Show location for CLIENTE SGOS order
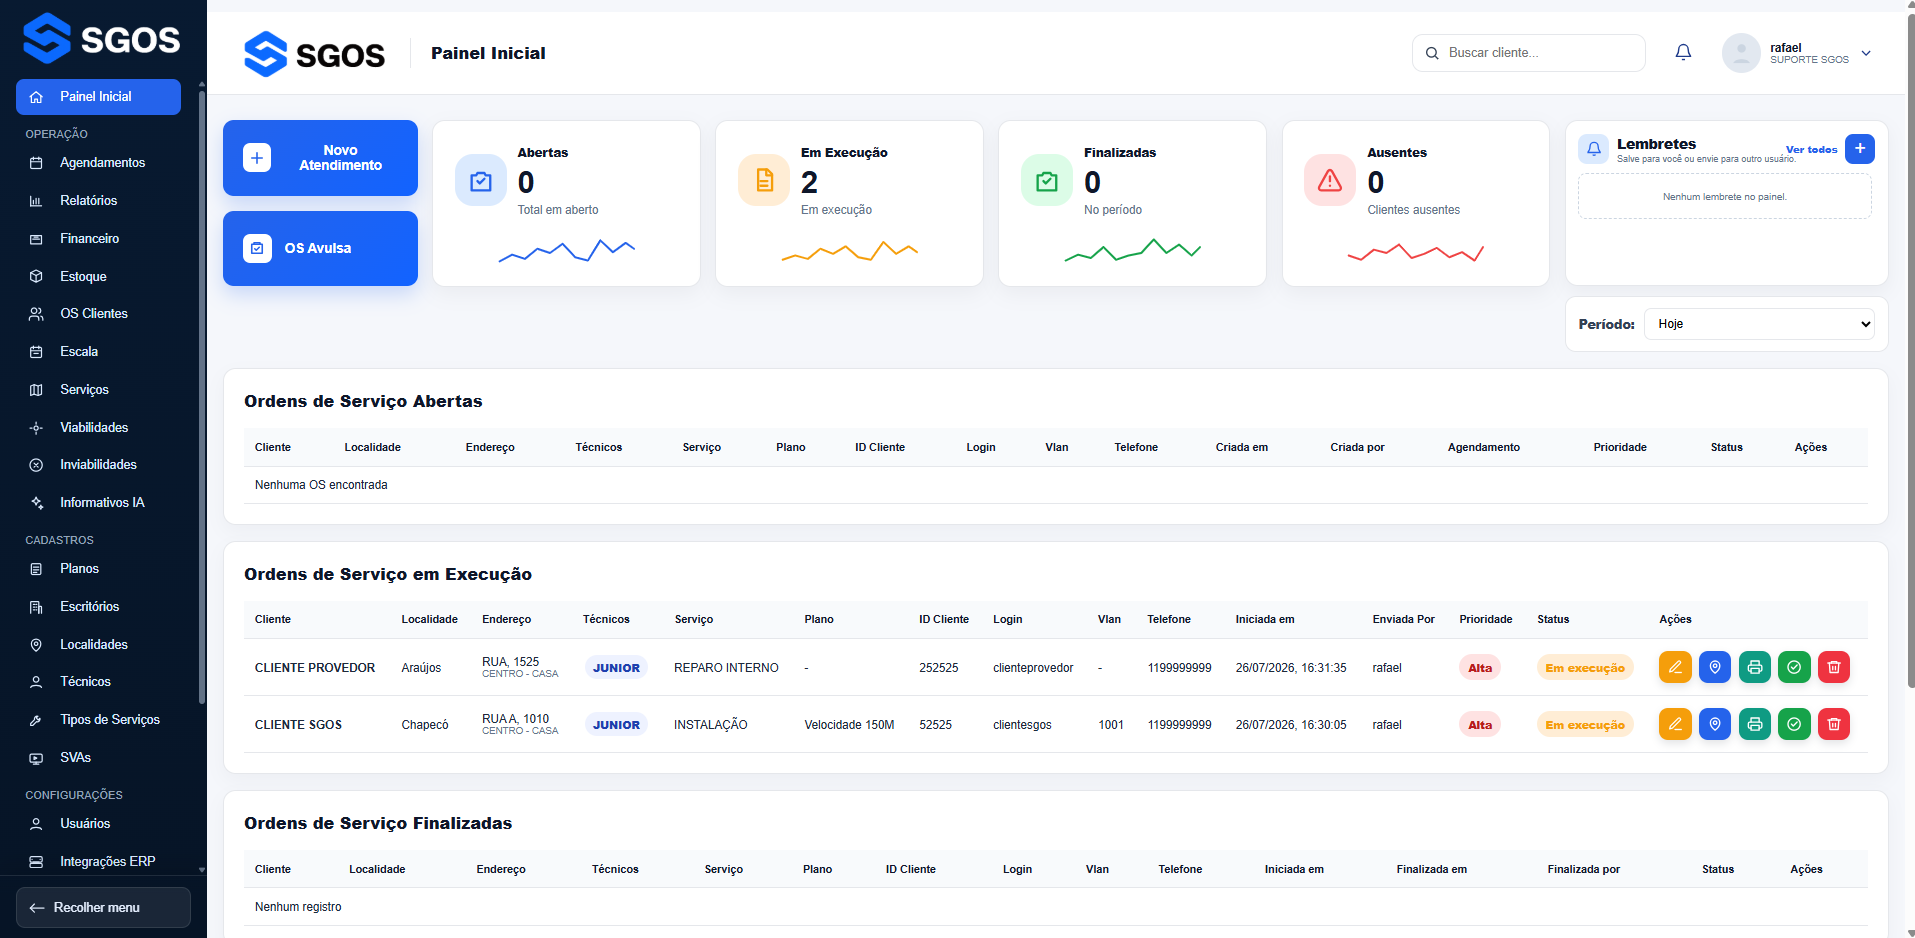The image size is (1915, 938). pos(1715,724)
